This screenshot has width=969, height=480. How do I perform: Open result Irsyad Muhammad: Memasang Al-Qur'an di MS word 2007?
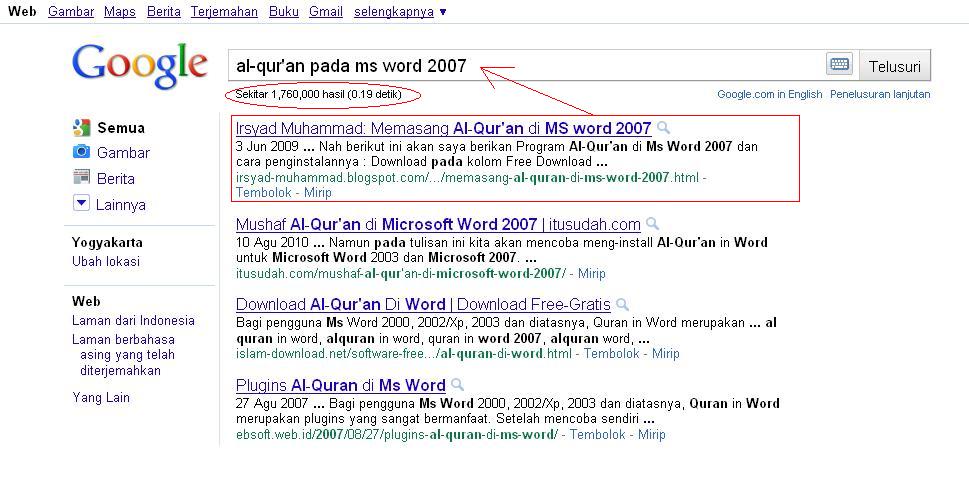coord(444,128)
